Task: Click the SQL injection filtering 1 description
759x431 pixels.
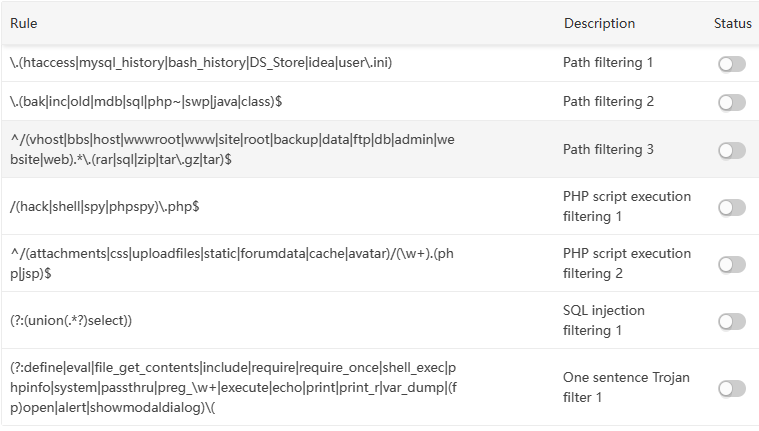Action: 604,320
